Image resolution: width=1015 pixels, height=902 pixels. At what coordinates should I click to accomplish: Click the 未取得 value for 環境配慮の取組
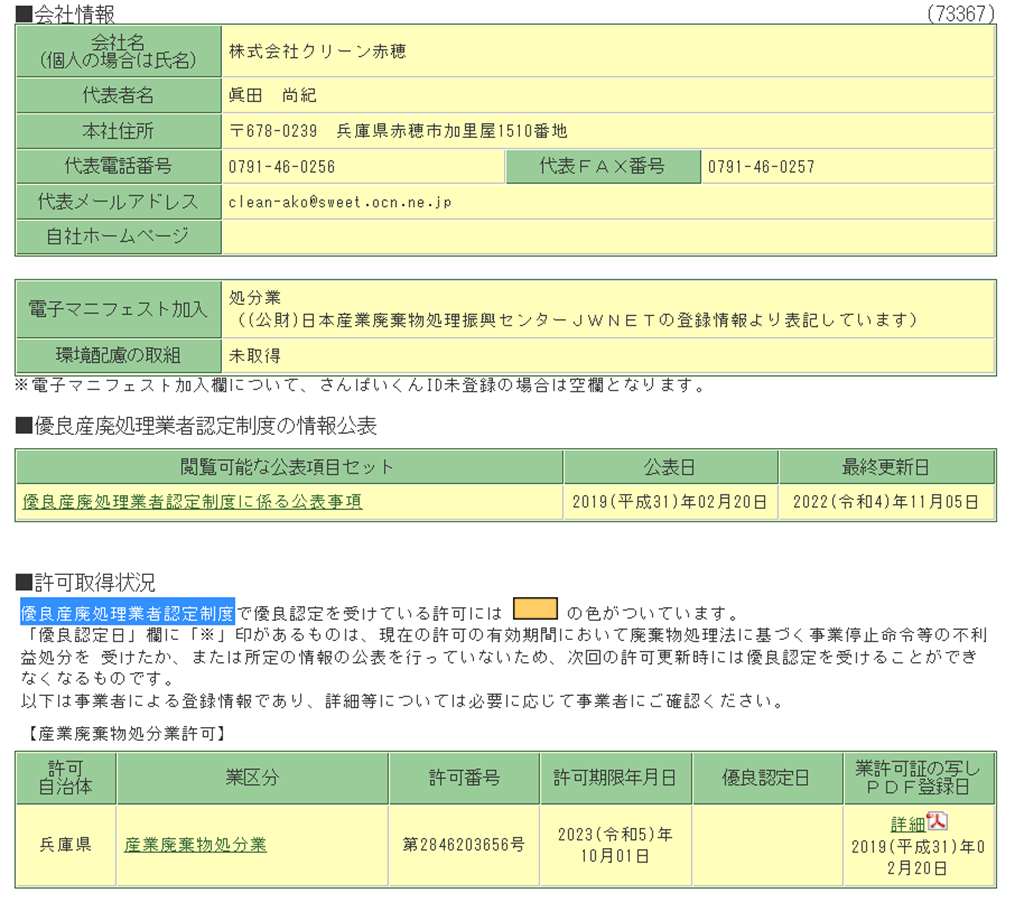[255, 355]
